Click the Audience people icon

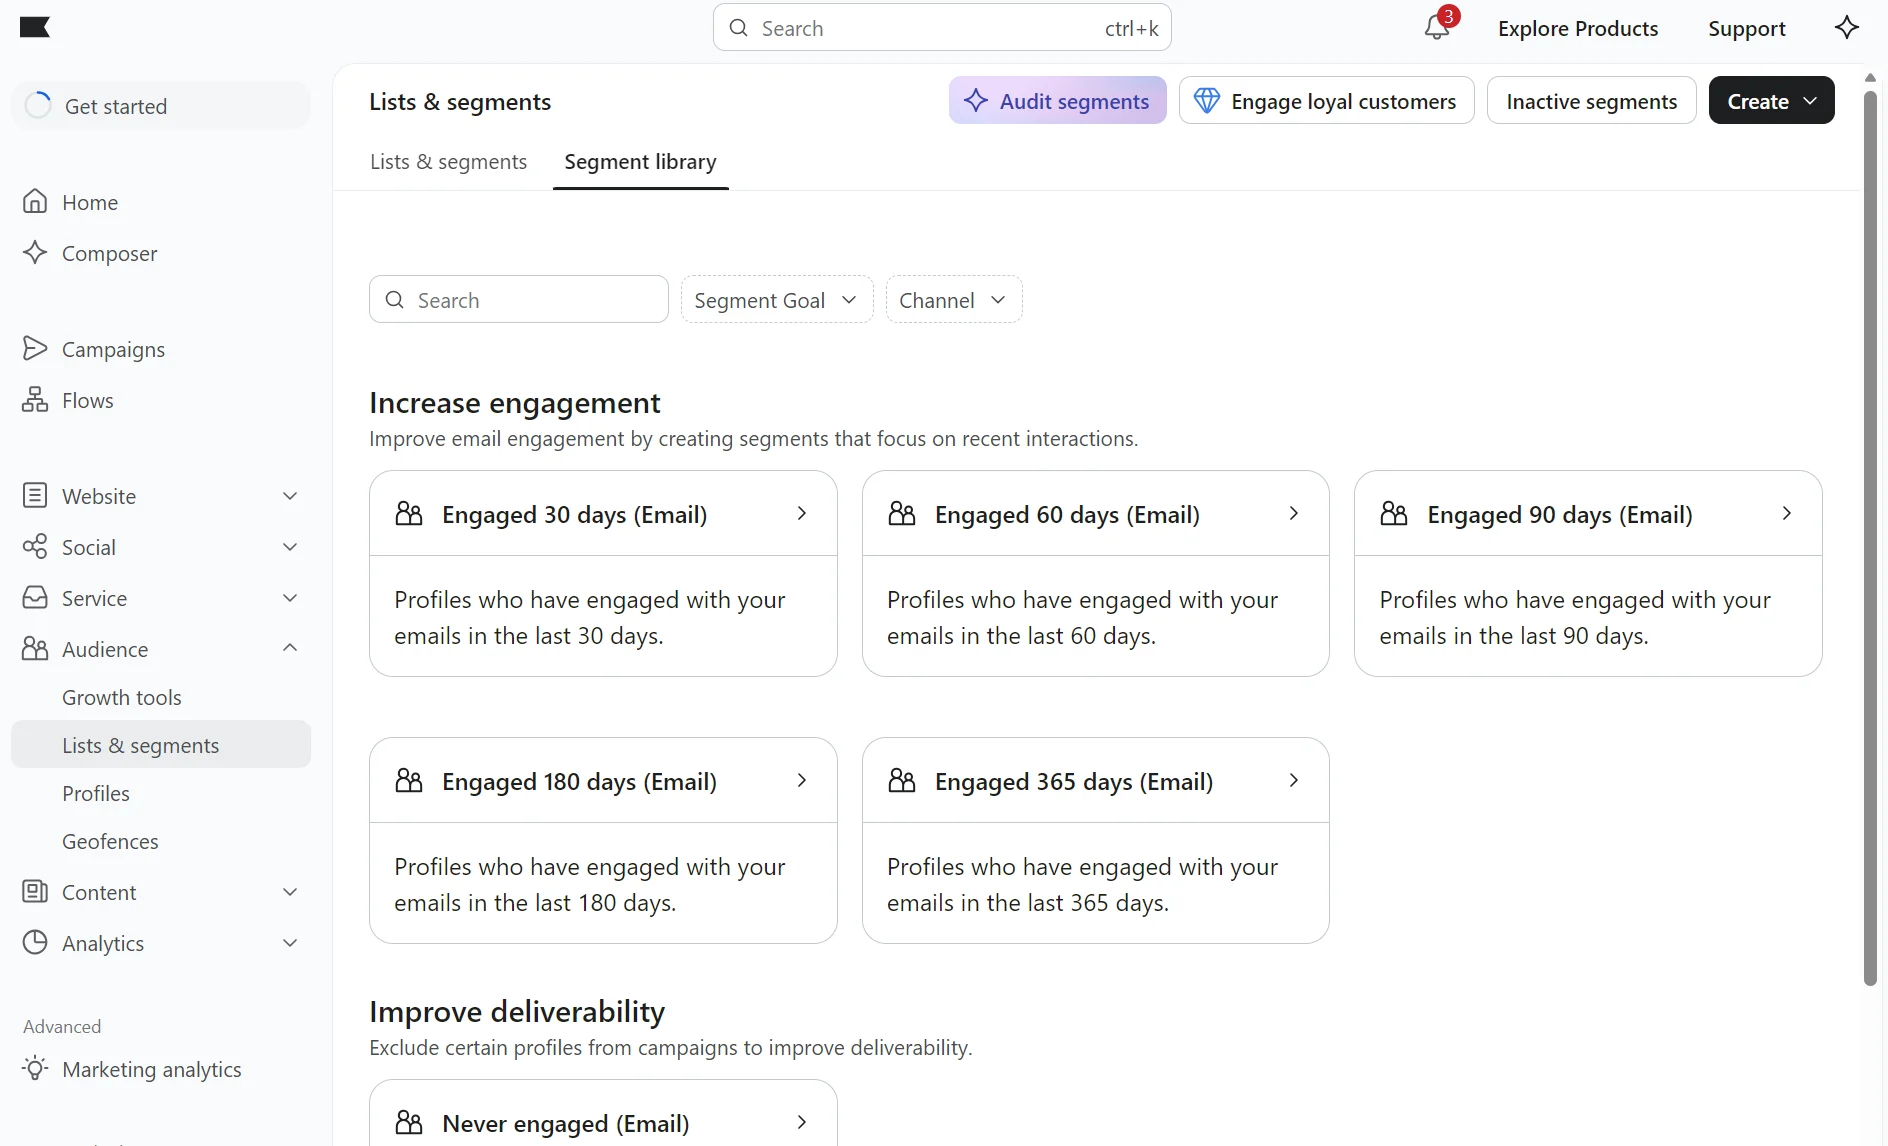click(35, 649)
